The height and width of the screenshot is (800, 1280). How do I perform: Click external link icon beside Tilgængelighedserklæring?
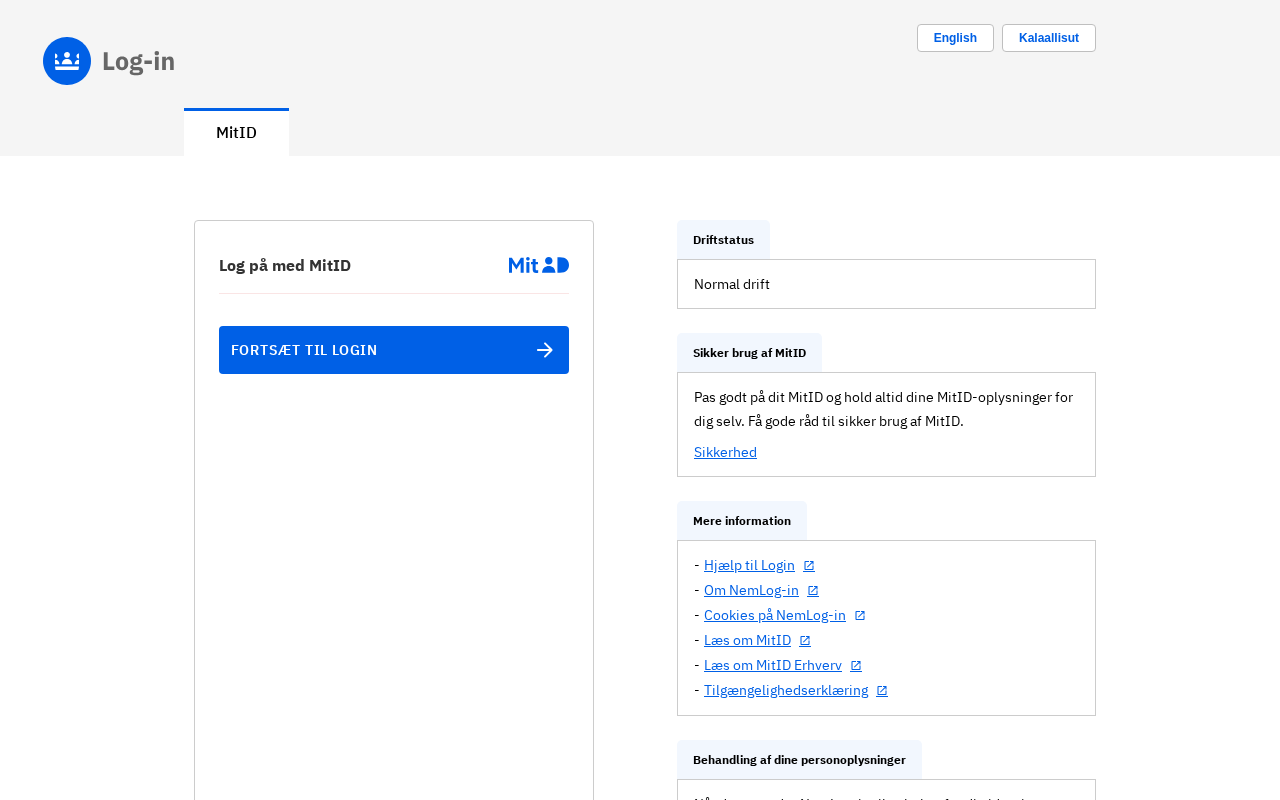882,691
